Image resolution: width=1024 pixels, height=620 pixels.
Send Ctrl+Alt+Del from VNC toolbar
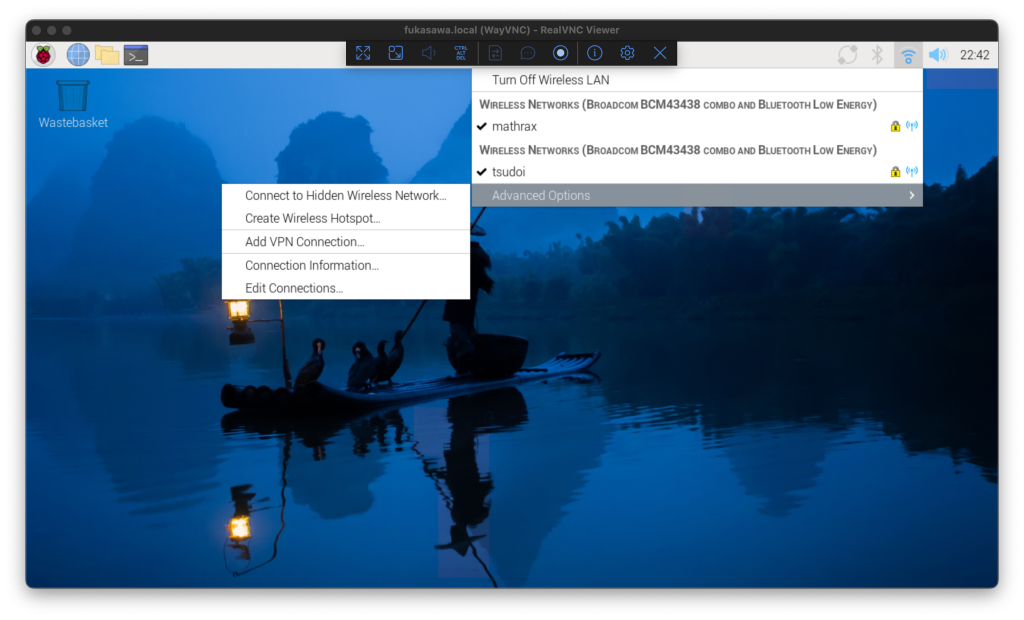point(461,53)
